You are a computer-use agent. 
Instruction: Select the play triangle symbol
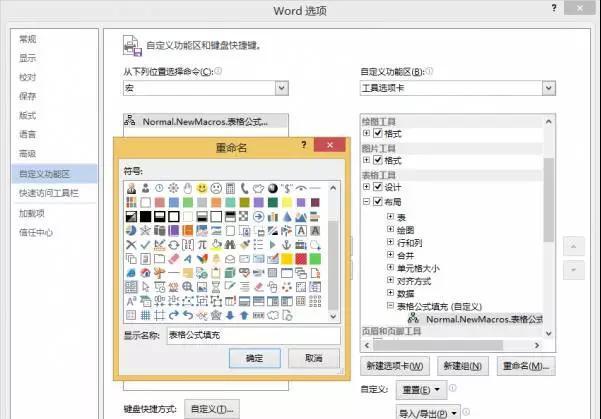[x=273, y=245]
